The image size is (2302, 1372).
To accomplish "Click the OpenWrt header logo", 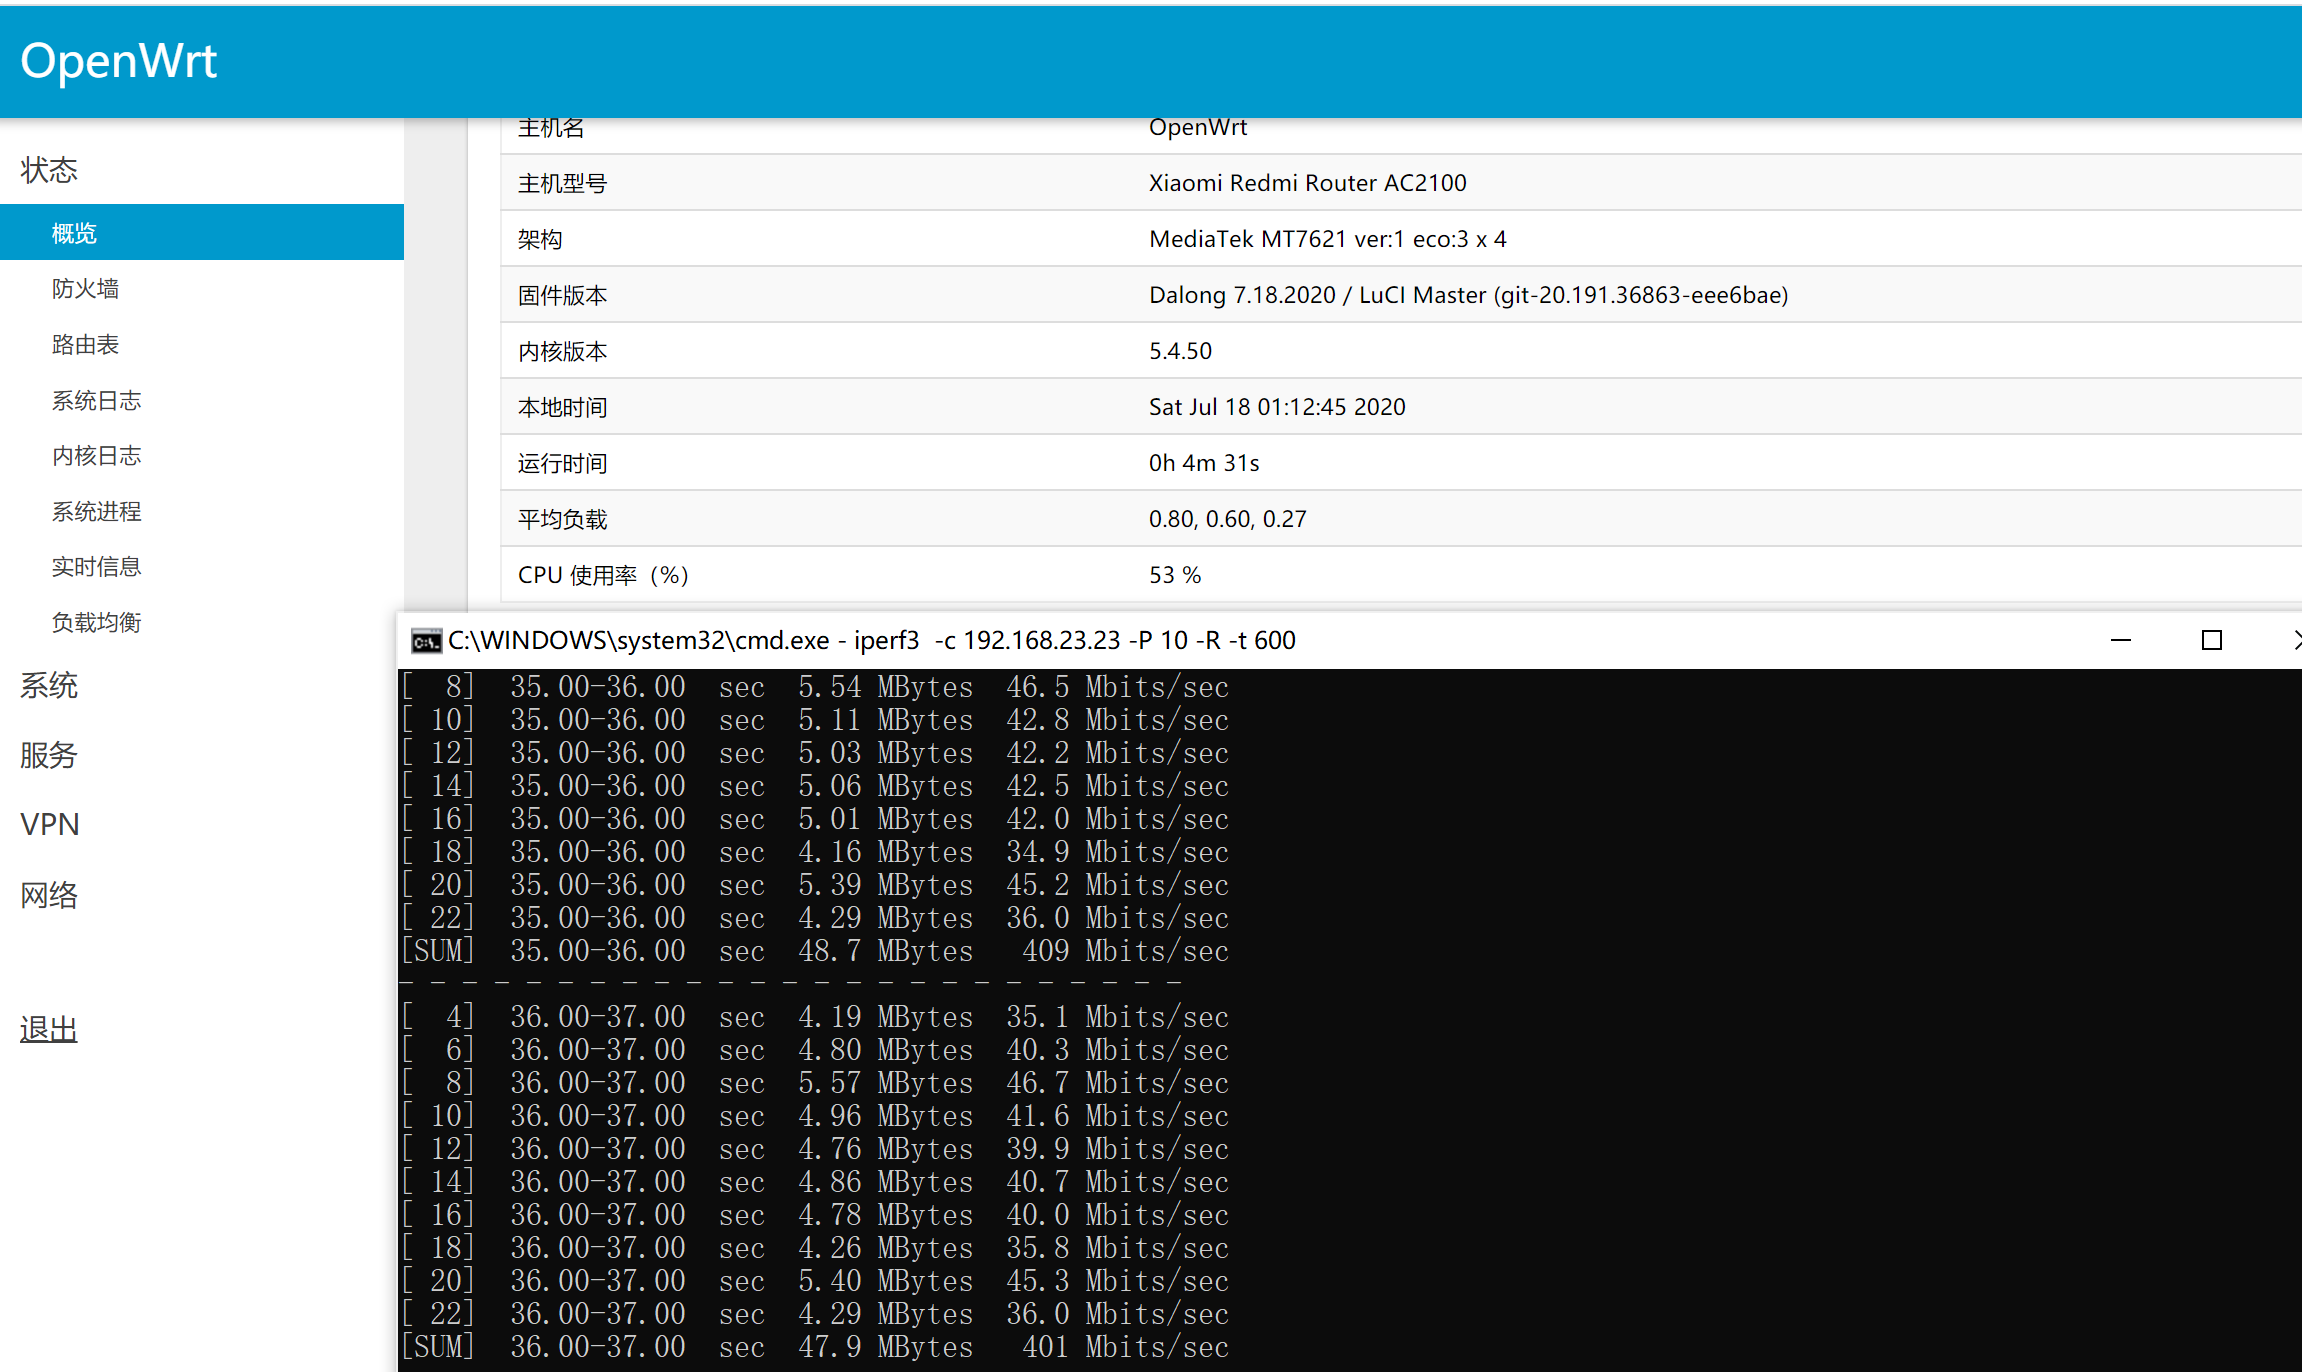I will click(118, 61).
